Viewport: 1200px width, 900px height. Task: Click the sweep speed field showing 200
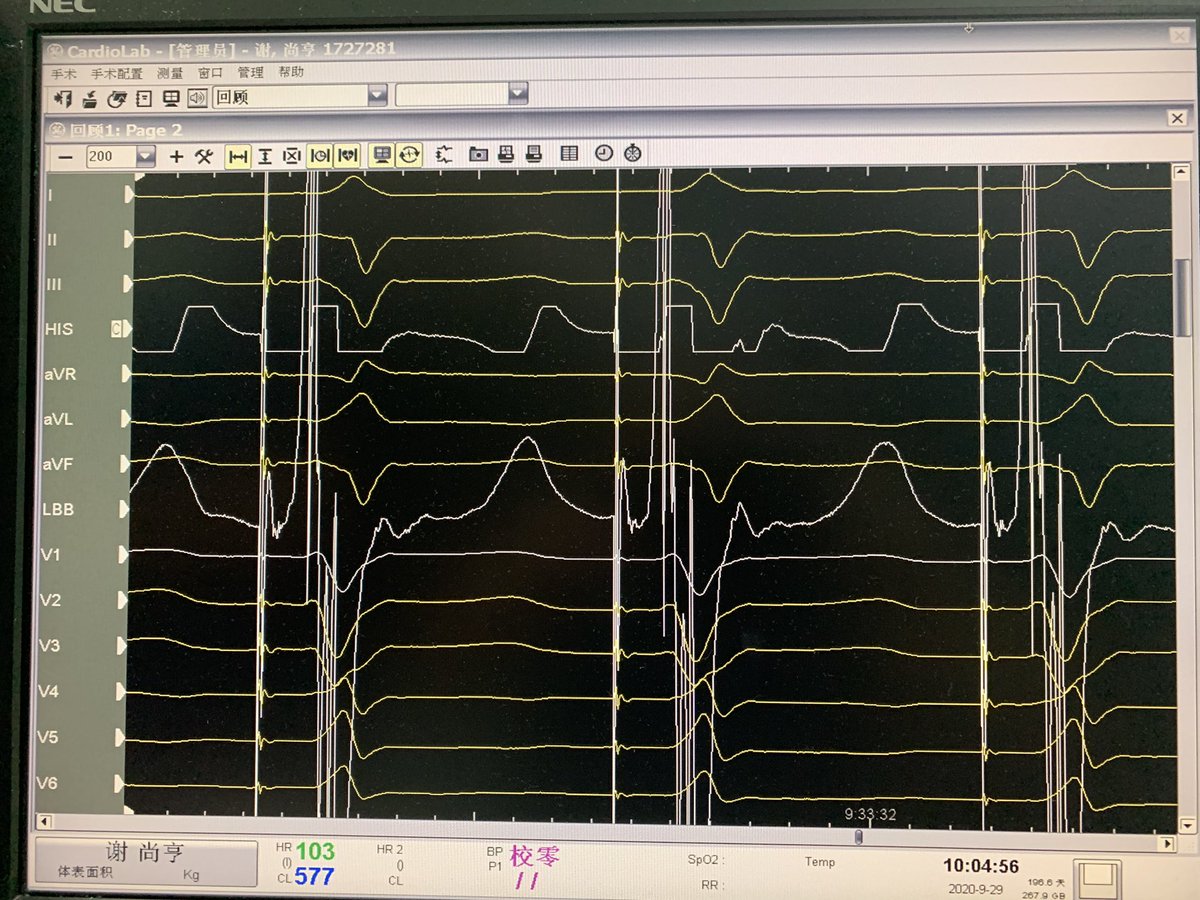[110, 156]
